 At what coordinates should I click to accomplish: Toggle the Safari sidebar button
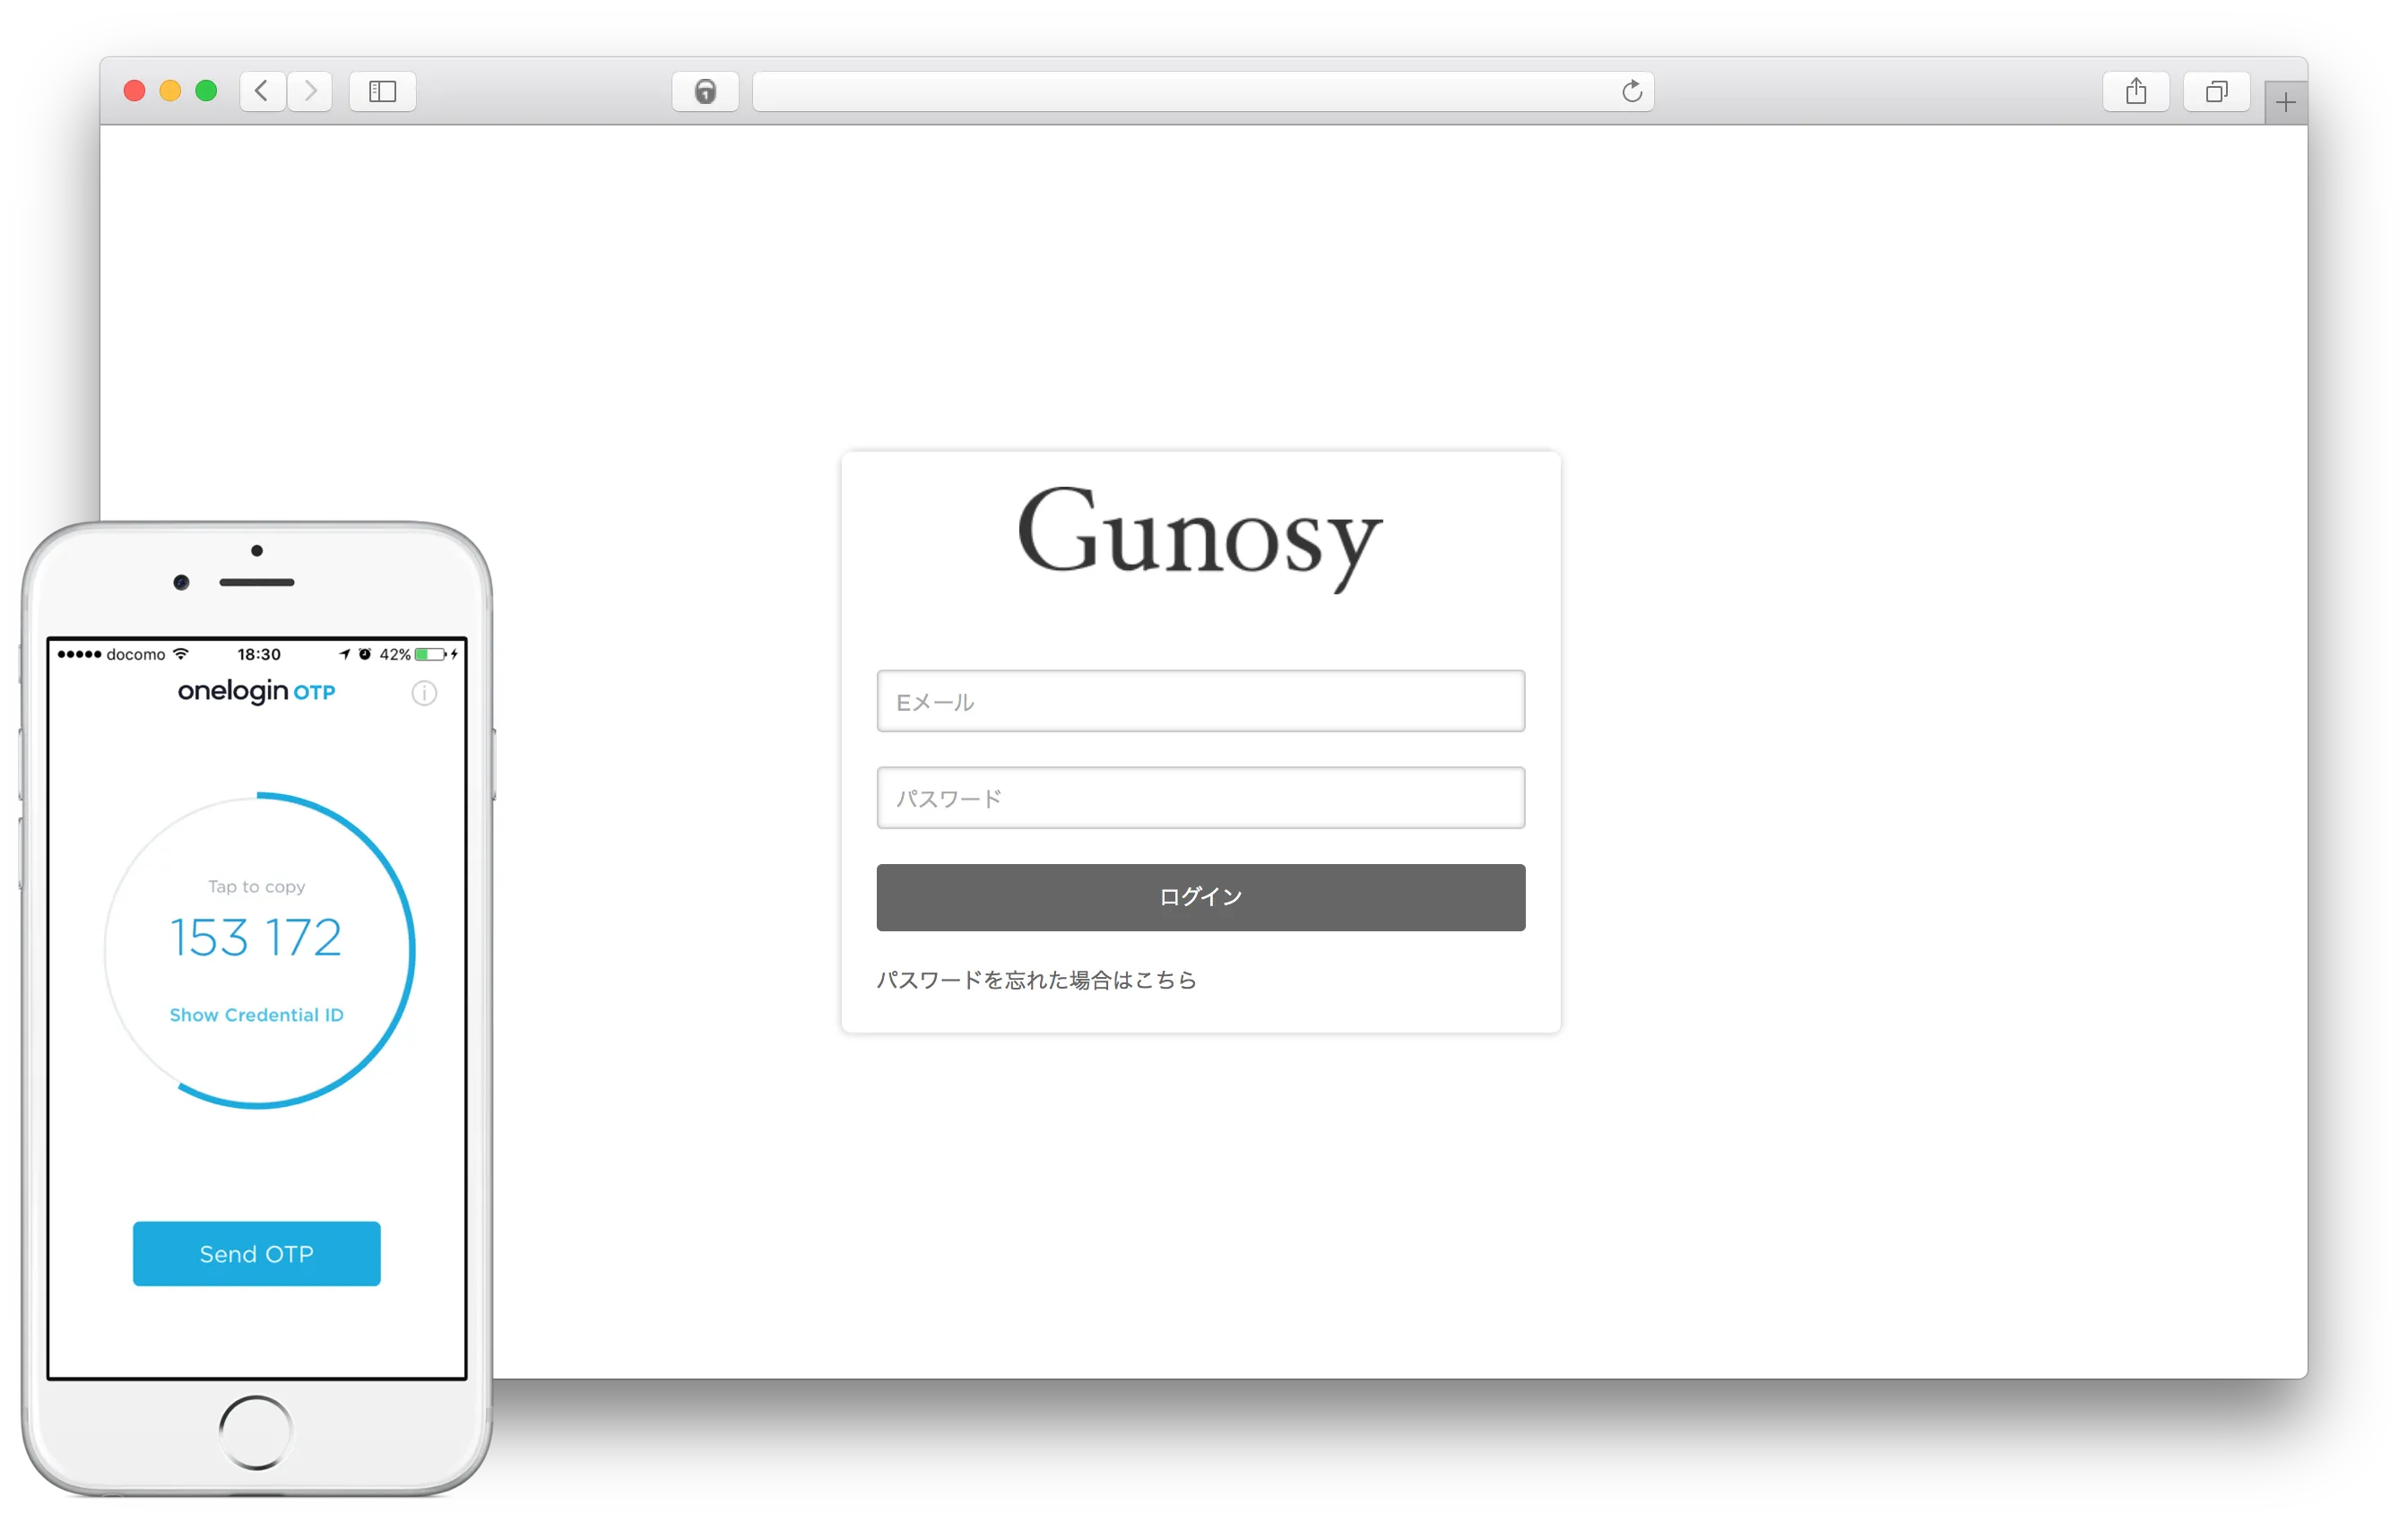(x=382, y=91)
